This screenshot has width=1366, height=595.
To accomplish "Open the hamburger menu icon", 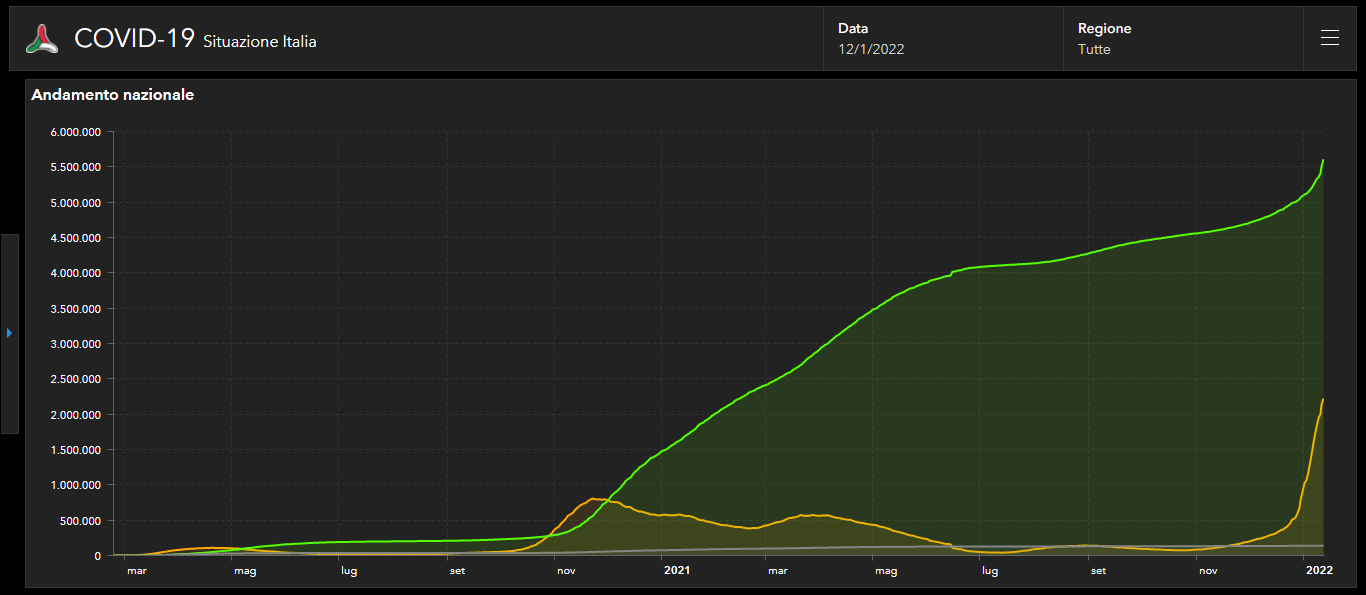I will tap(1329, 38).
